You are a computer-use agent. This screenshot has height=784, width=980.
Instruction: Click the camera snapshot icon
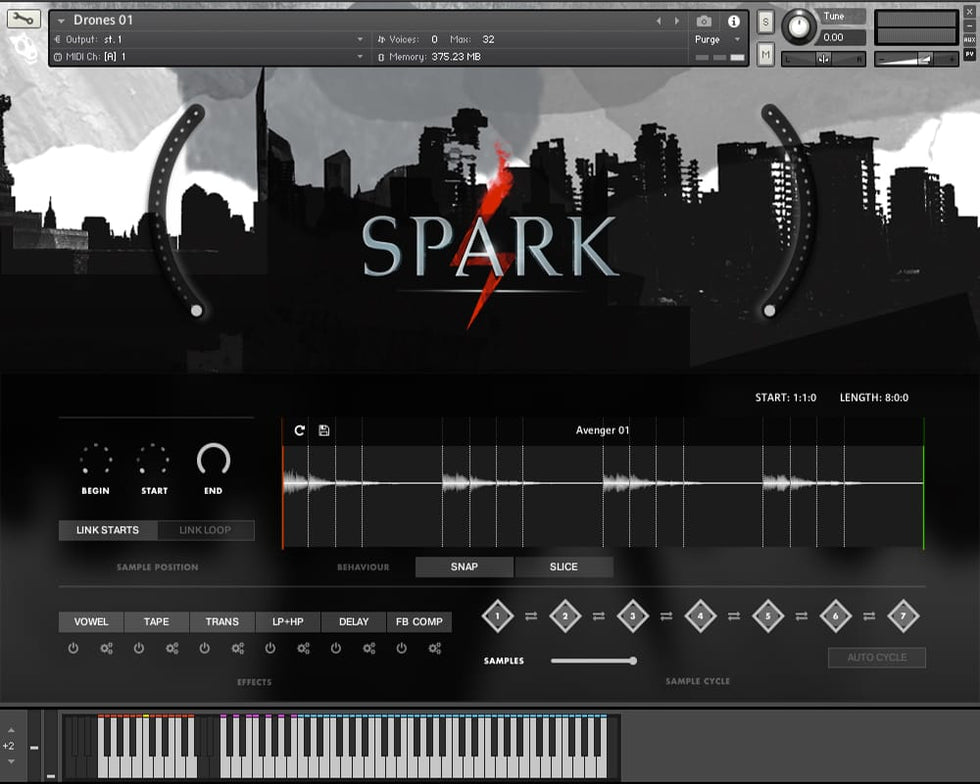(704, 21)
